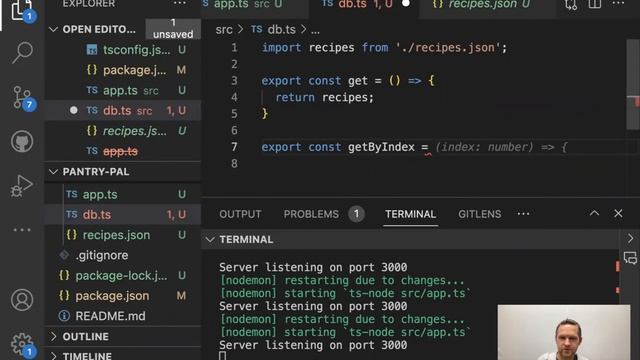Viewport: 640px width, 360px height.
Task: Select the TERMINAL panel tab
Action: click(x=411, y=214)
